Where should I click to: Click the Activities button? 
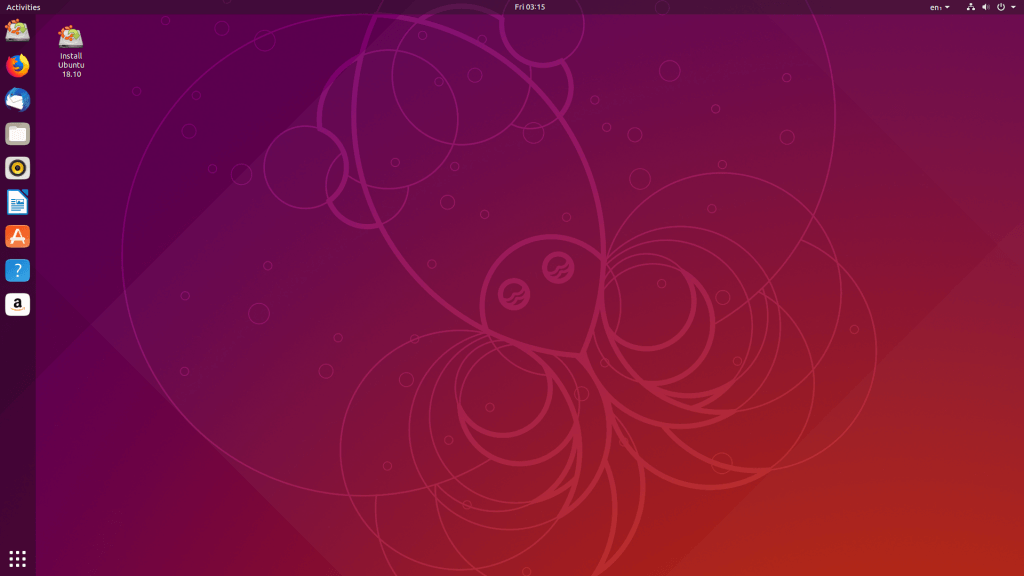[x=24, y=7]
